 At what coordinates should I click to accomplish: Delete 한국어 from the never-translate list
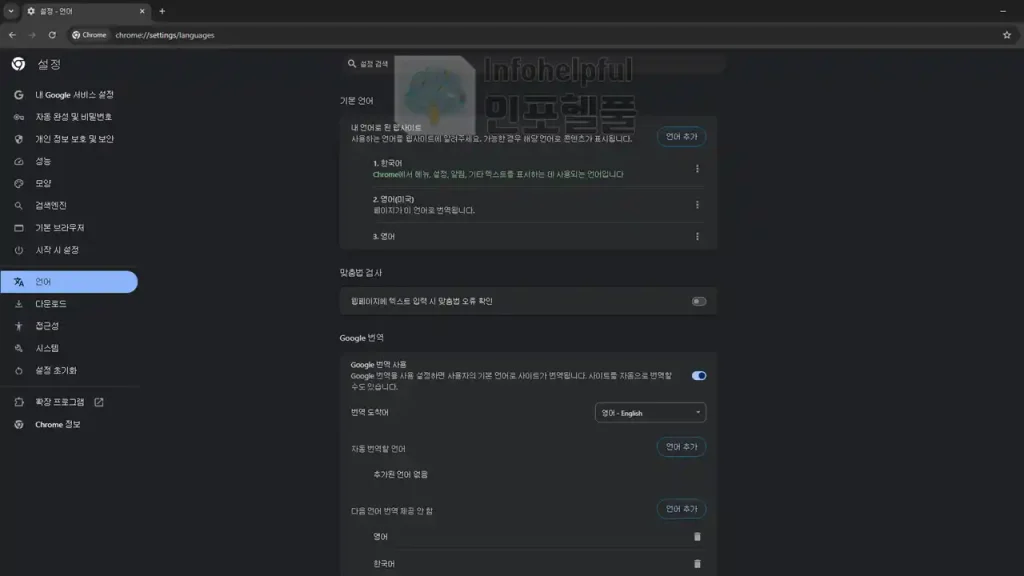tap(697, 564)
